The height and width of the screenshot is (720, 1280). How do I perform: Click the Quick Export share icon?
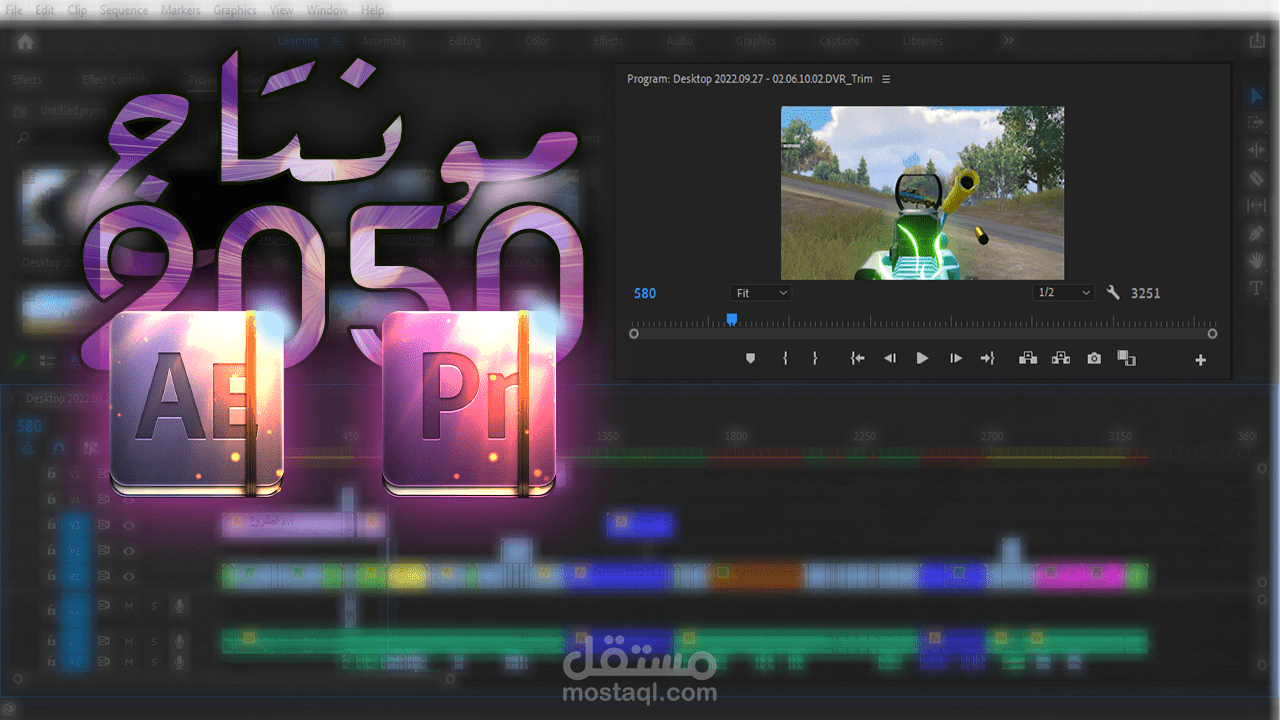1256,41
